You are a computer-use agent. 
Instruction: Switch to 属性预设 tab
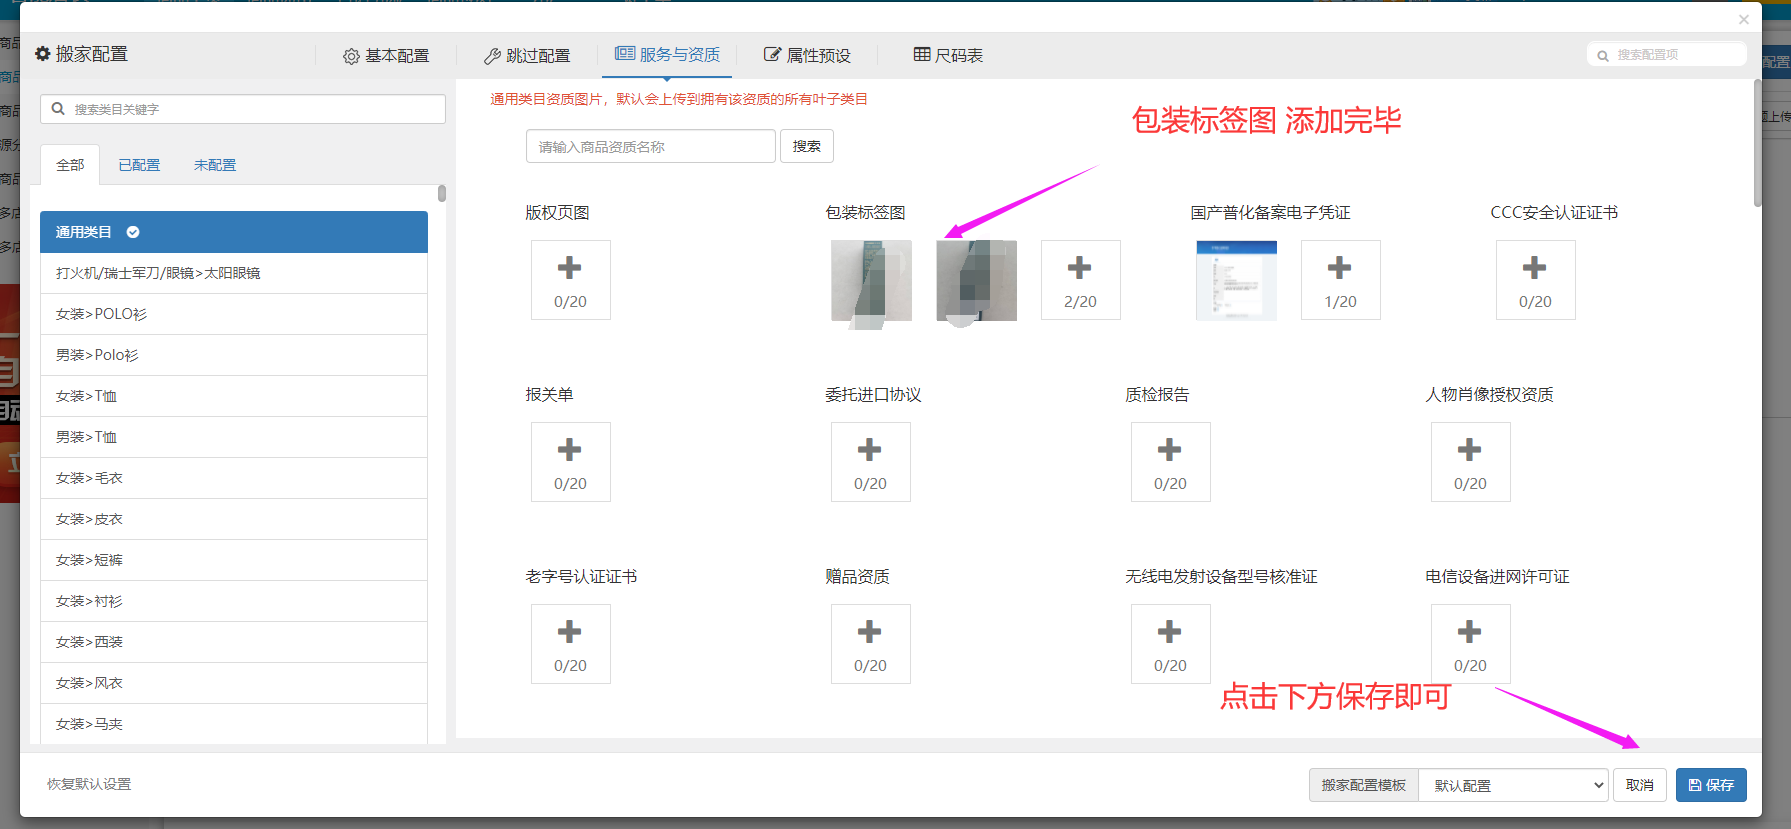807,56
